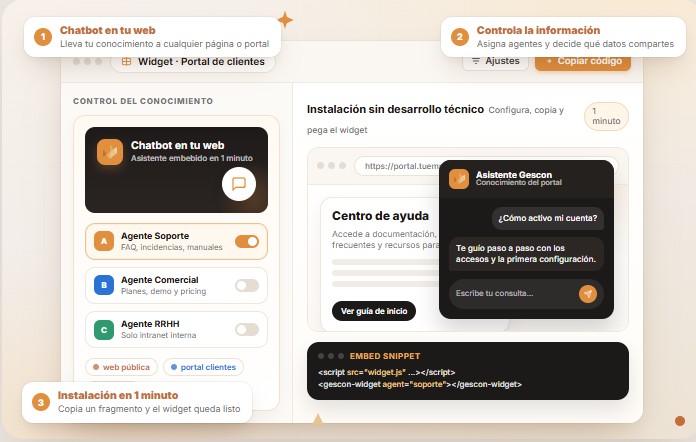696x442 pixels.
Task: Click the embed snippet code block
Action: (x=468, y=371)
